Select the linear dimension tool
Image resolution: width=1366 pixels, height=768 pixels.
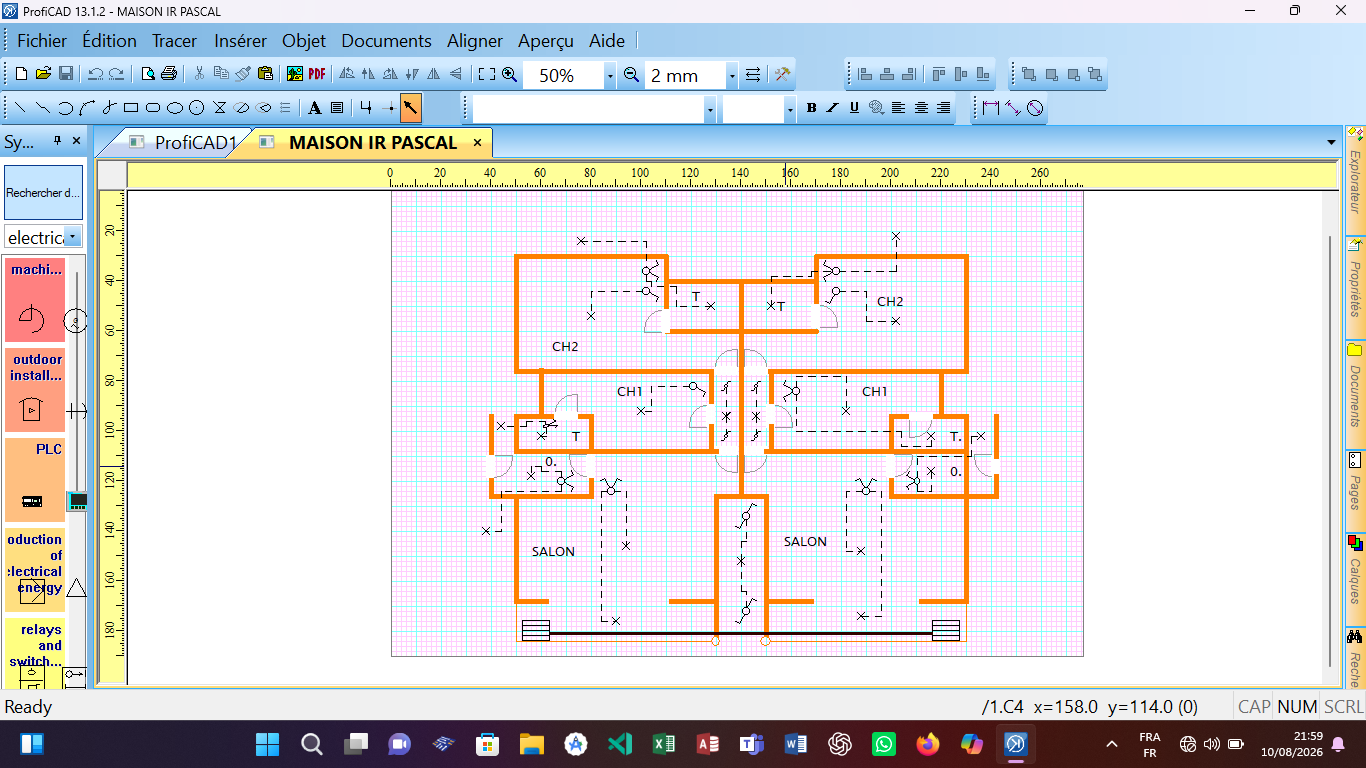tap(991, 108)
